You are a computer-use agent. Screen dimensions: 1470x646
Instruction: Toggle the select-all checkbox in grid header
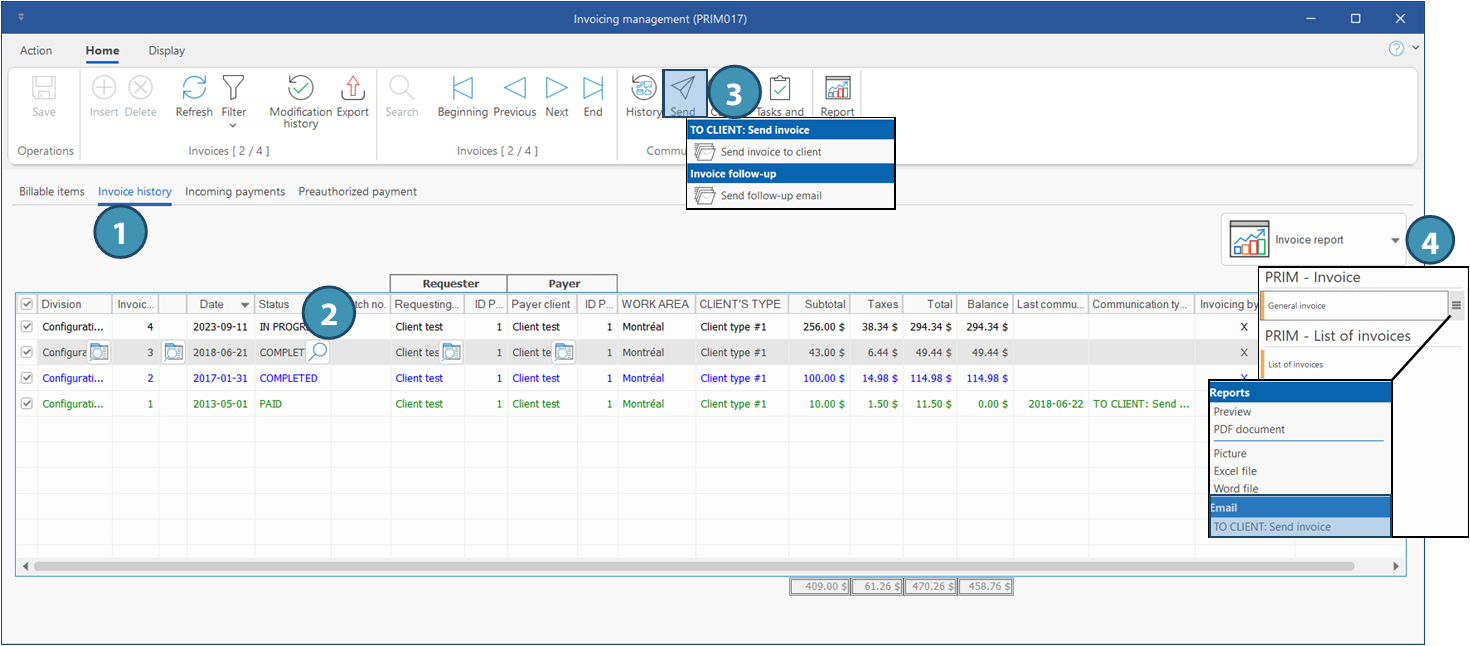[27, 304]
